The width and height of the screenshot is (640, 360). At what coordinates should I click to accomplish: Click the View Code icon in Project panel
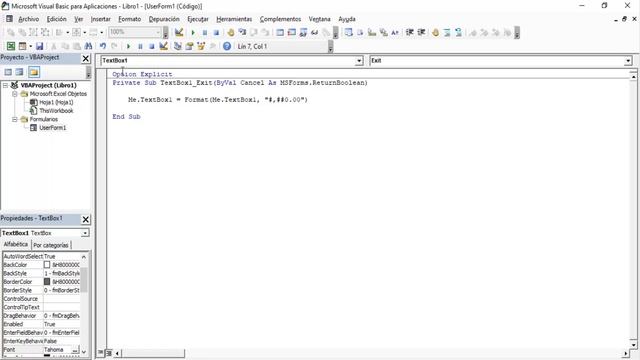8,72
